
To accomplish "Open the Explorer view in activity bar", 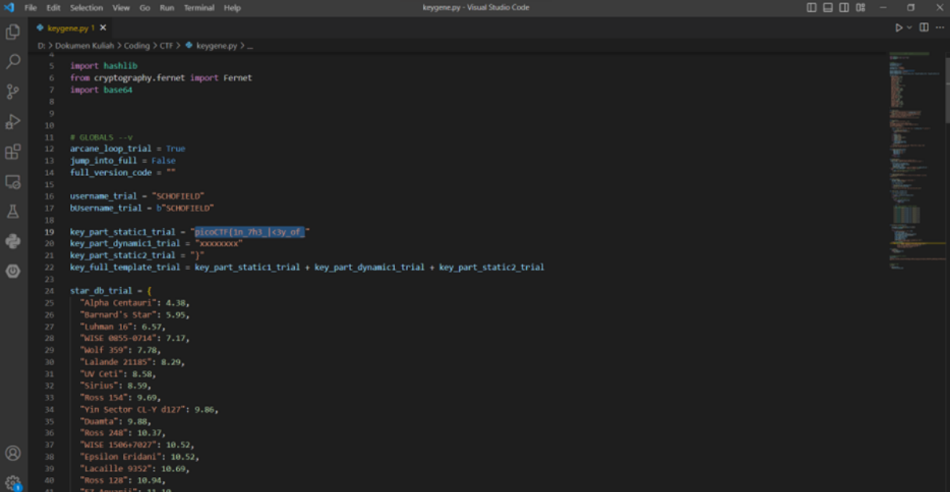I will point(13,32).
